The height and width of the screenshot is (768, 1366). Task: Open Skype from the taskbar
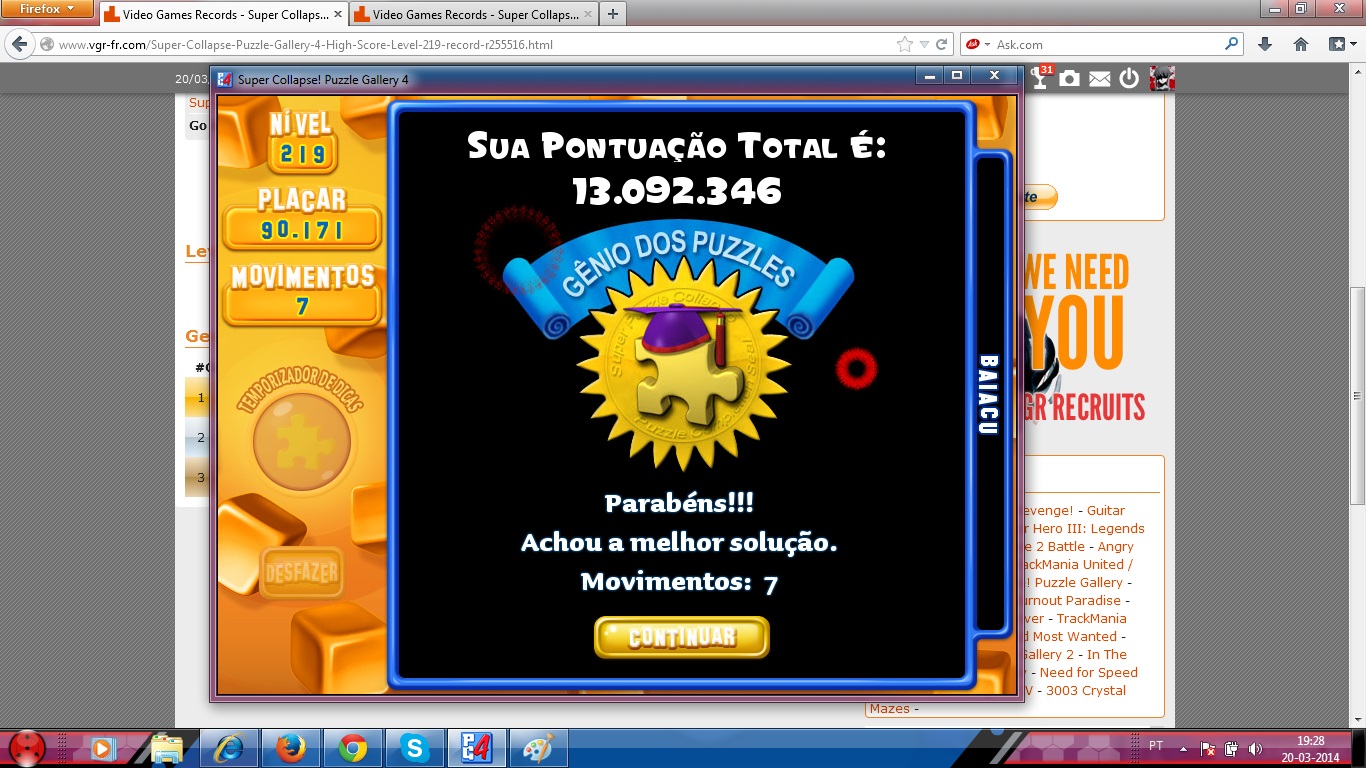point(413,748)
